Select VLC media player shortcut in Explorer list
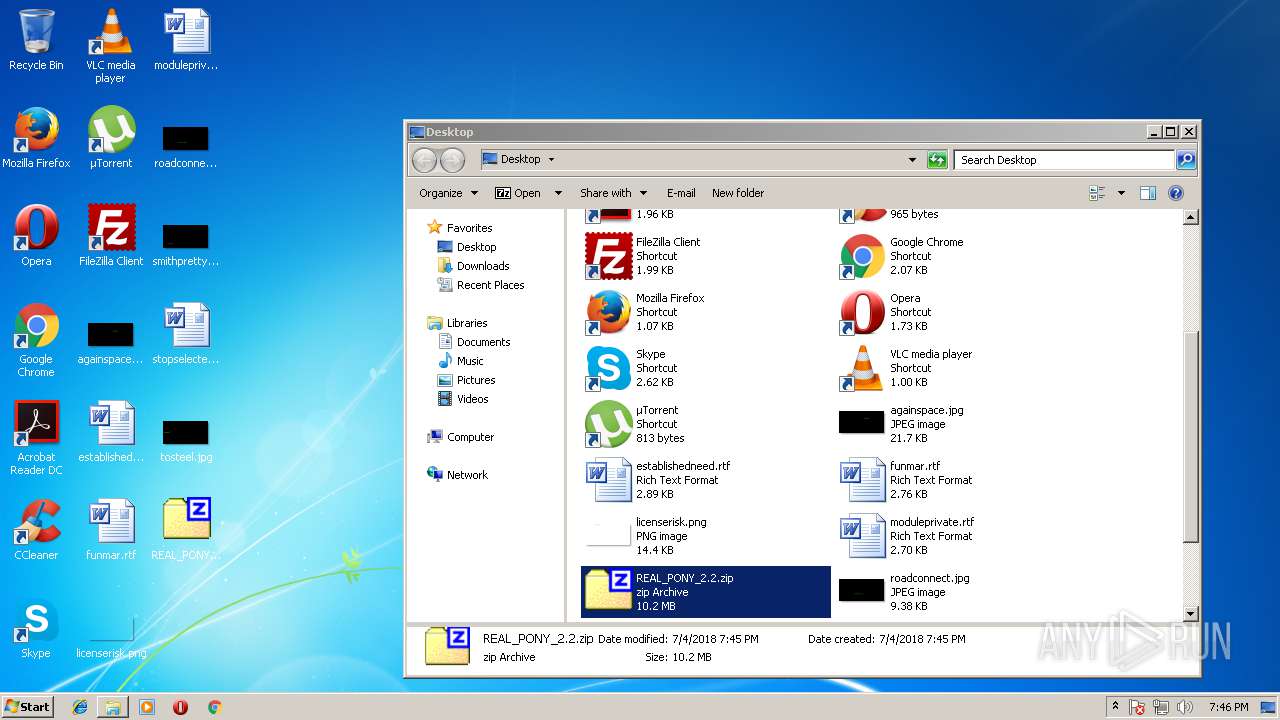The width and height of the screenshot is (1280, 720). pos(960,368)
